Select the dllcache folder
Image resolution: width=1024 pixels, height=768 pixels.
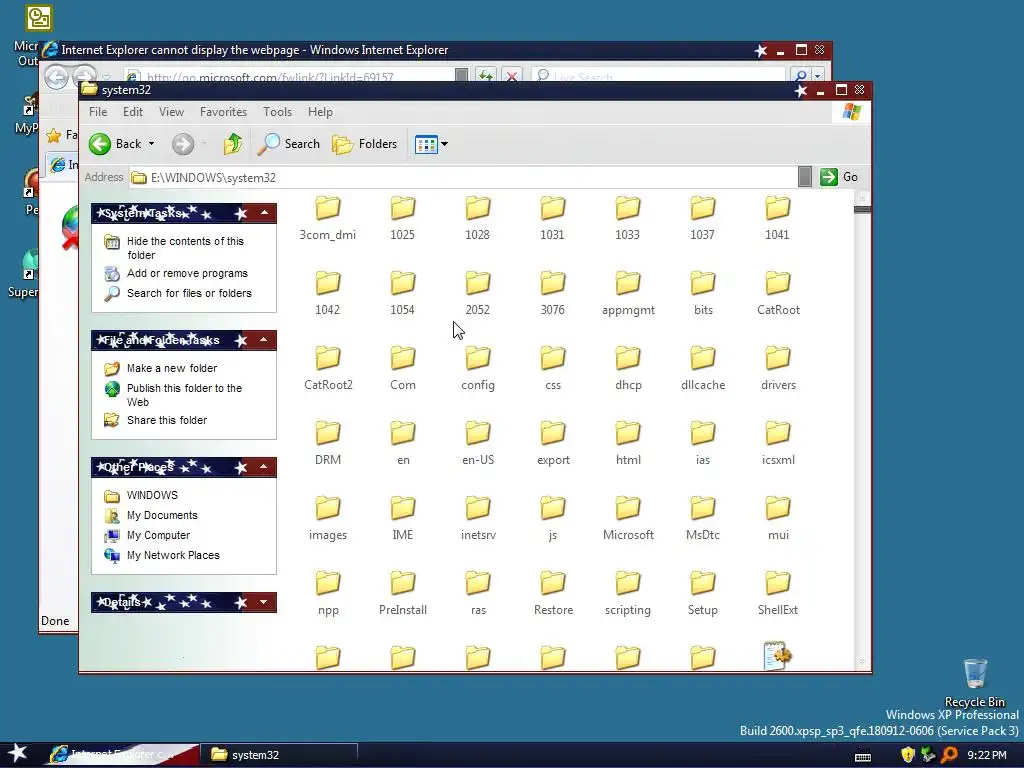(703, 368)
